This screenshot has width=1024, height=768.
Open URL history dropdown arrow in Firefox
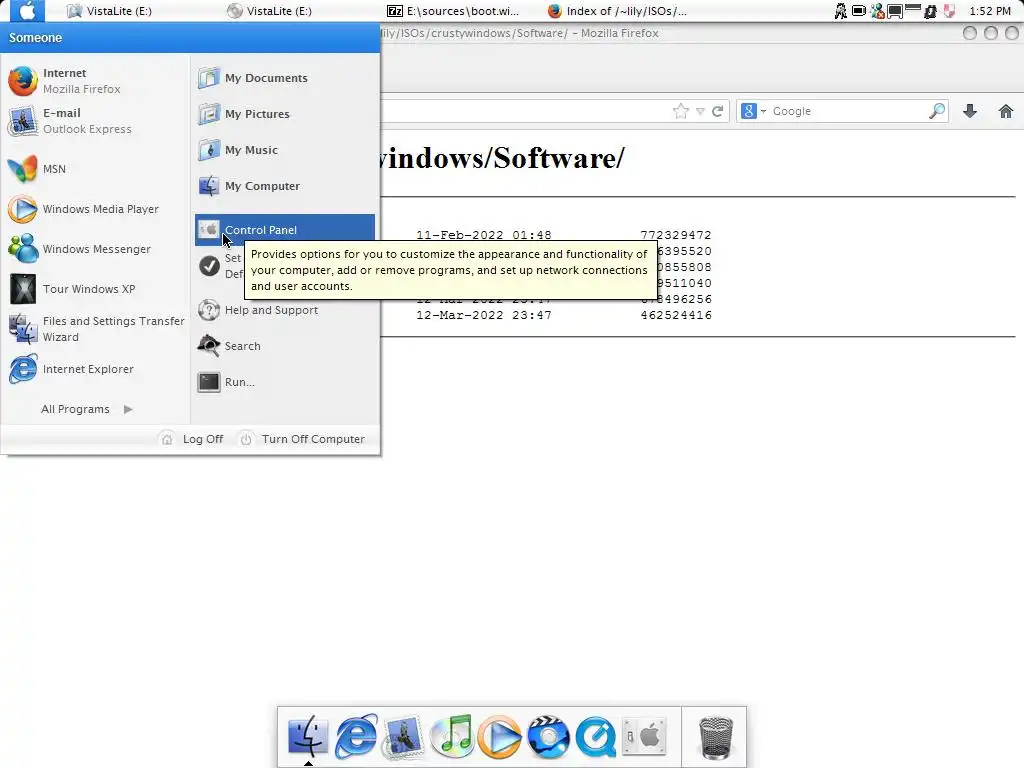pyautogui.click(x=700, y=112)
